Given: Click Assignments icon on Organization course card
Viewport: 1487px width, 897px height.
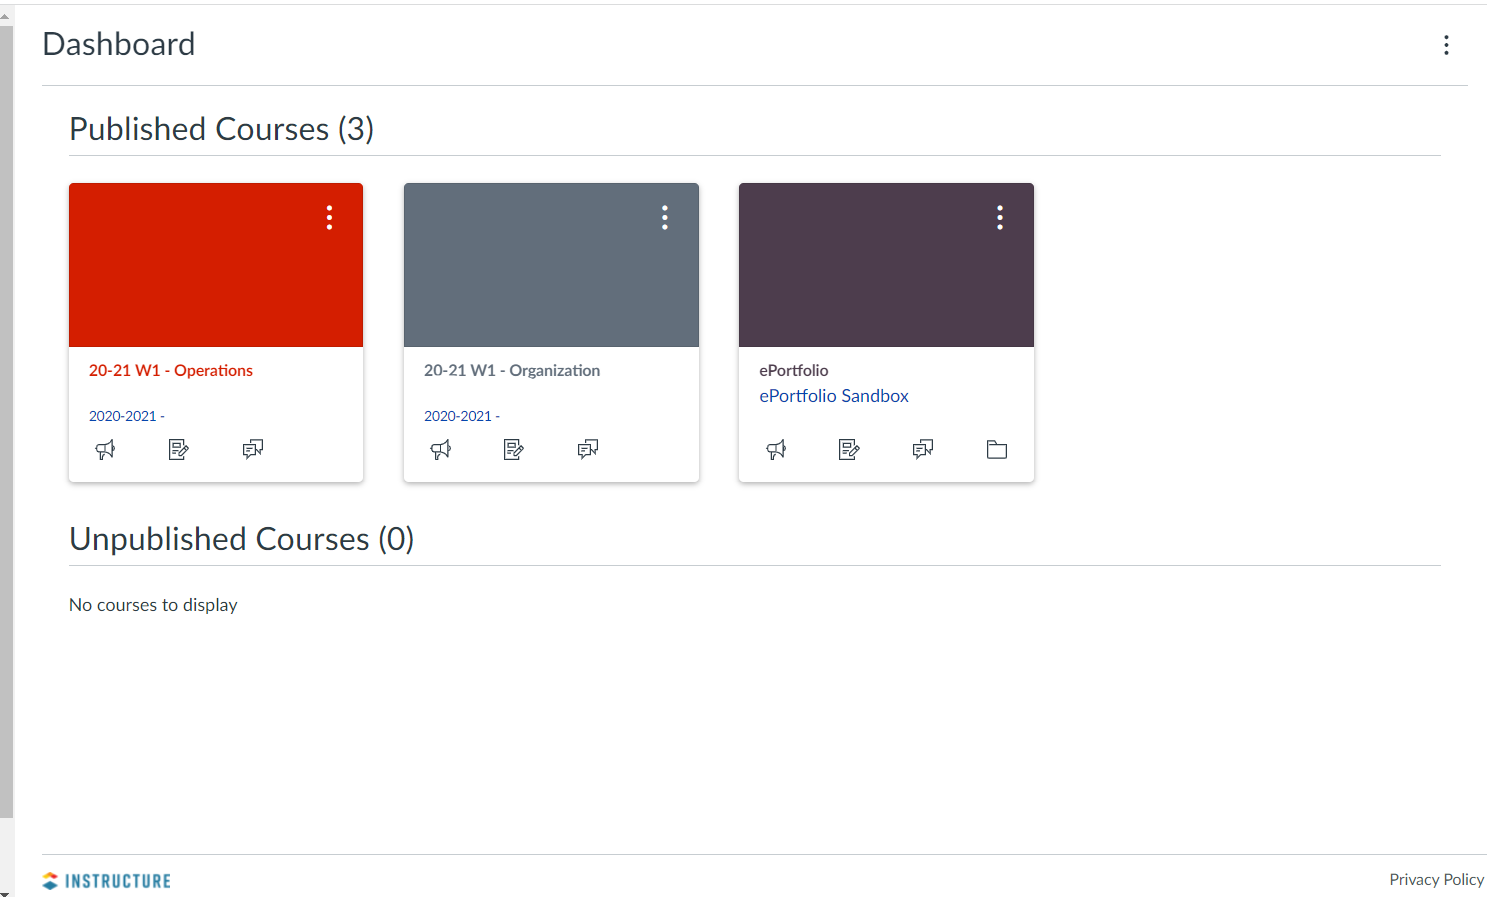Looking at the screenshot, I should pos(514,450).
